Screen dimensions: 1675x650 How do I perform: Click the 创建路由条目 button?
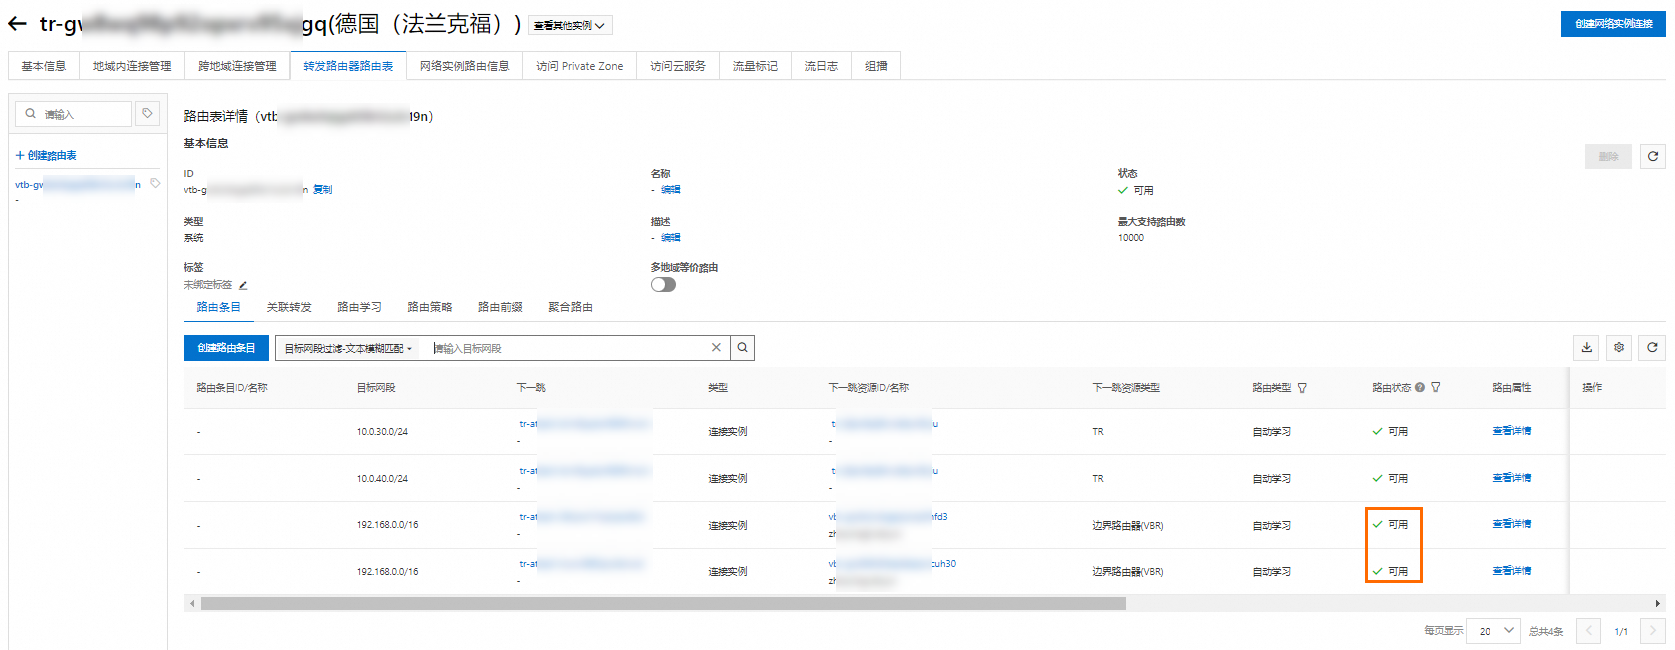coord(226,348)
